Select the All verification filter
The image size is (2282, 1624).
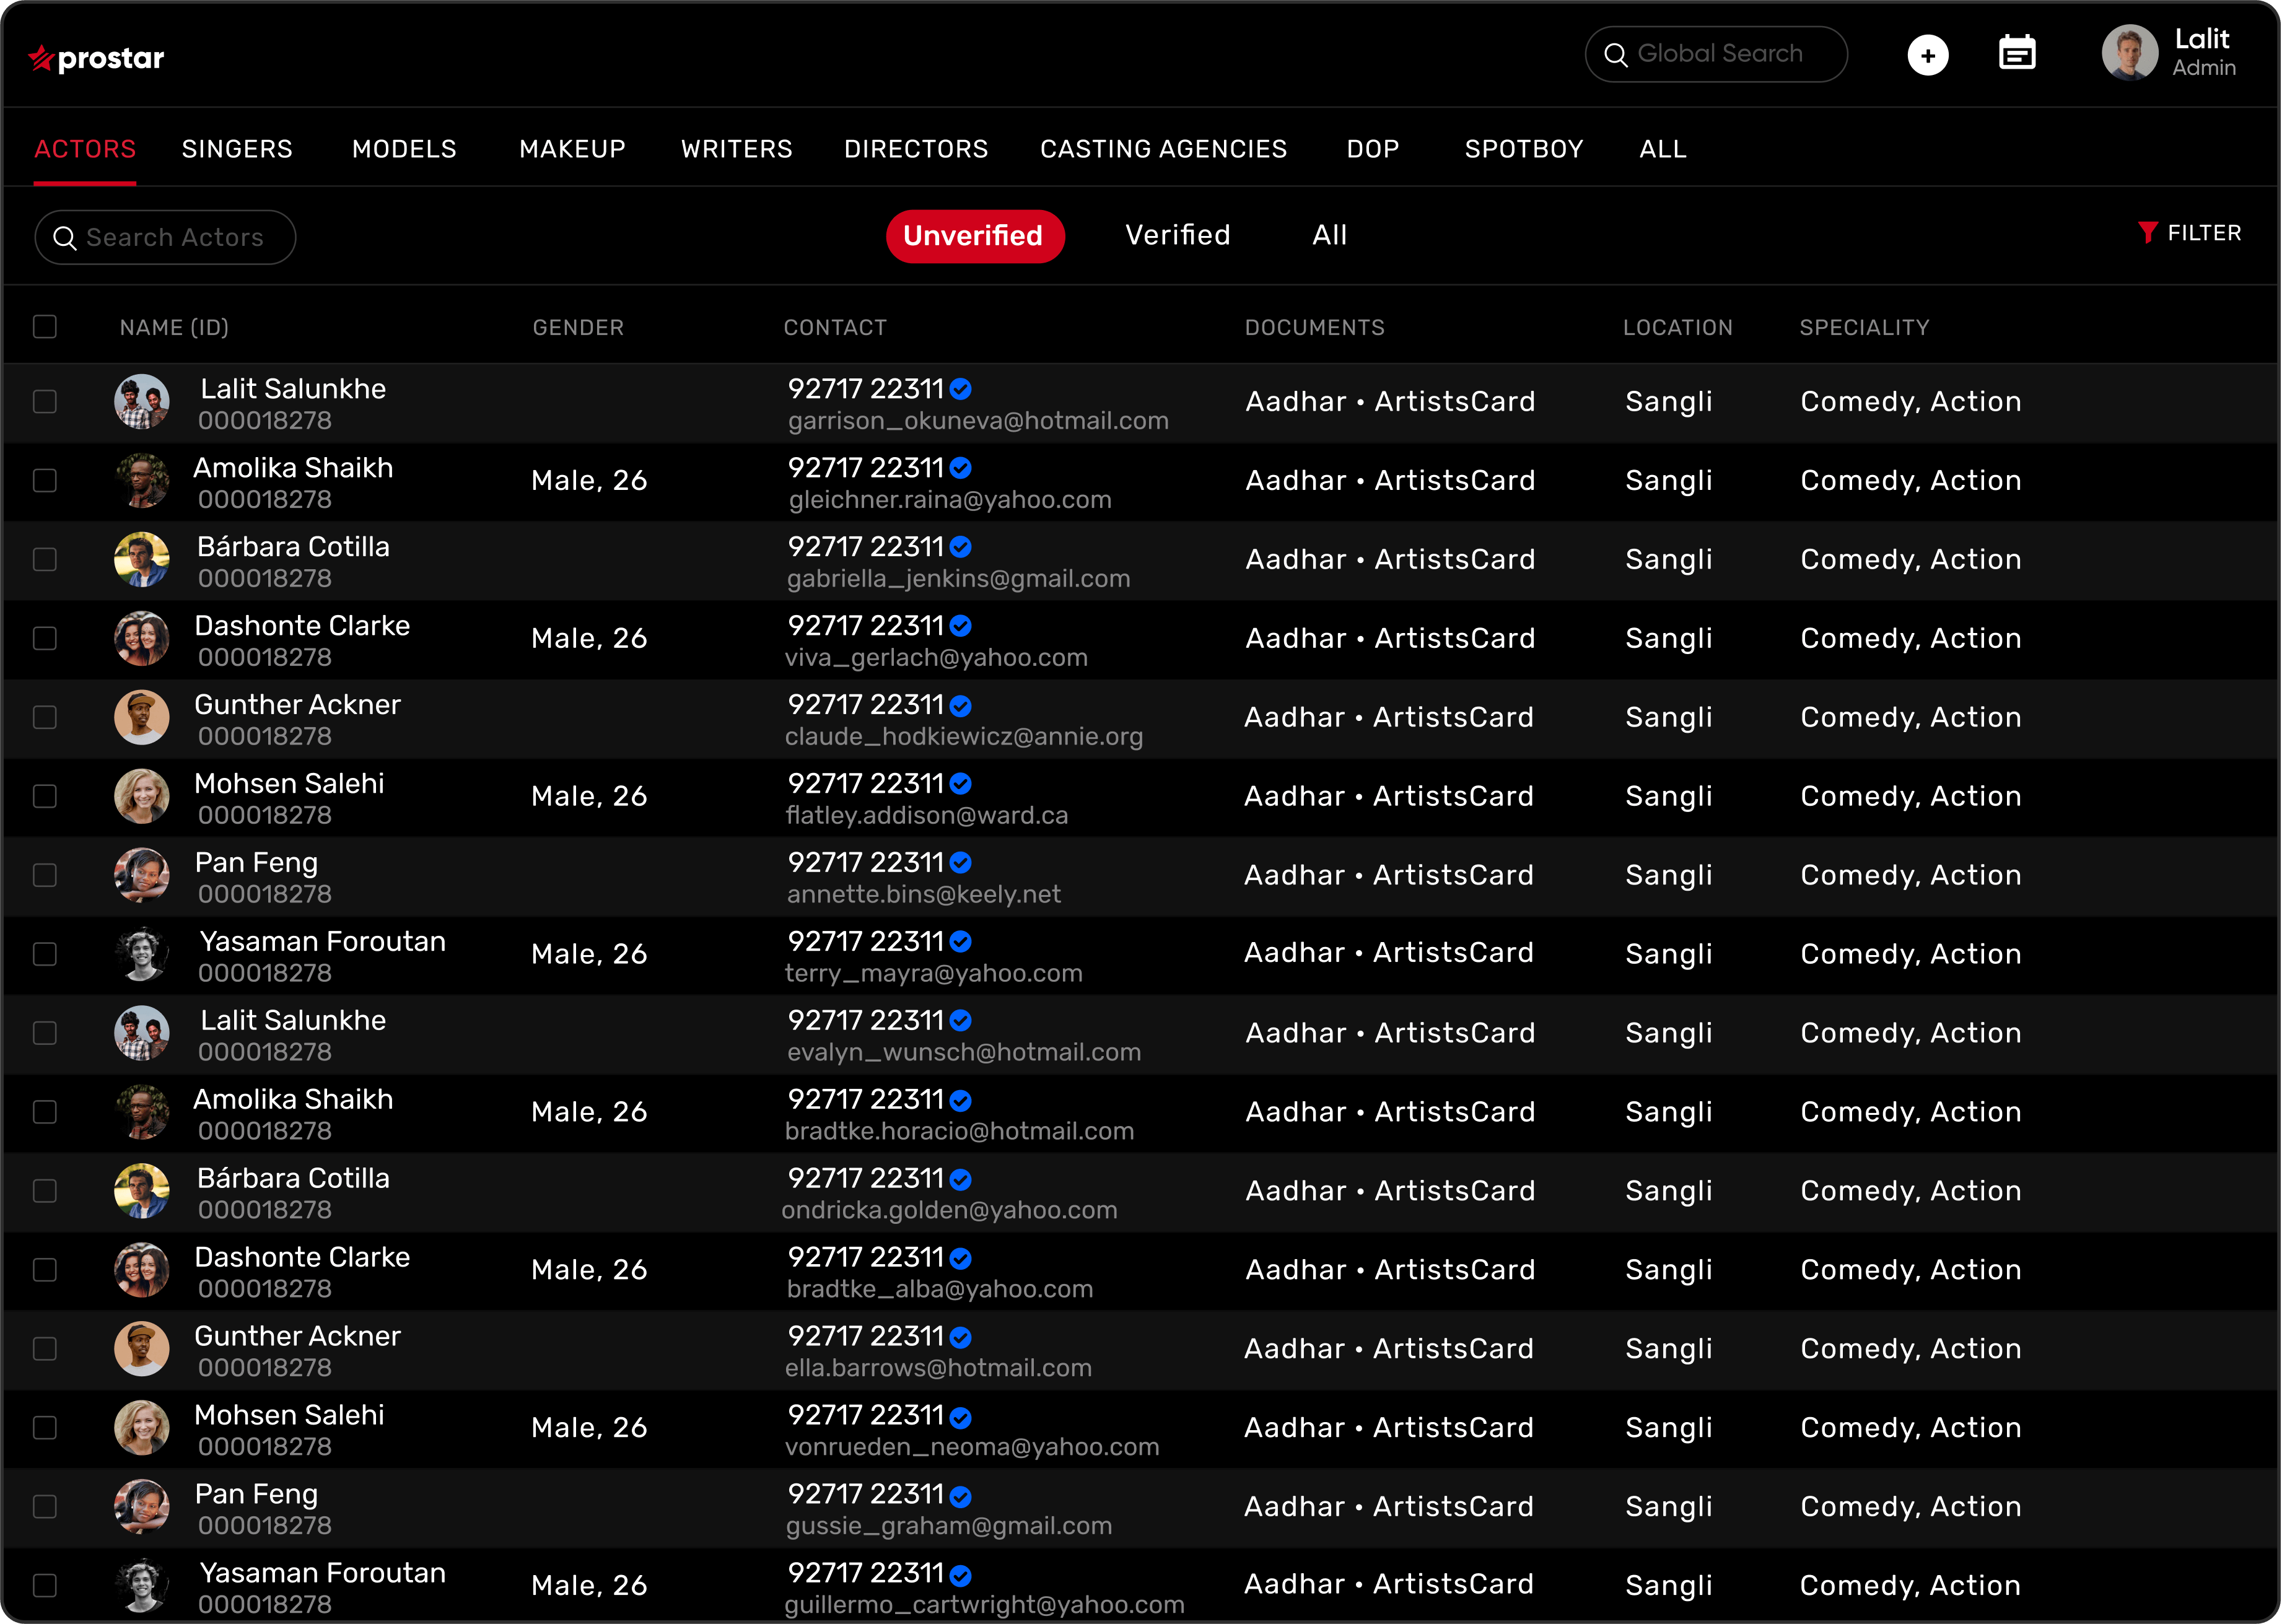1329,235
